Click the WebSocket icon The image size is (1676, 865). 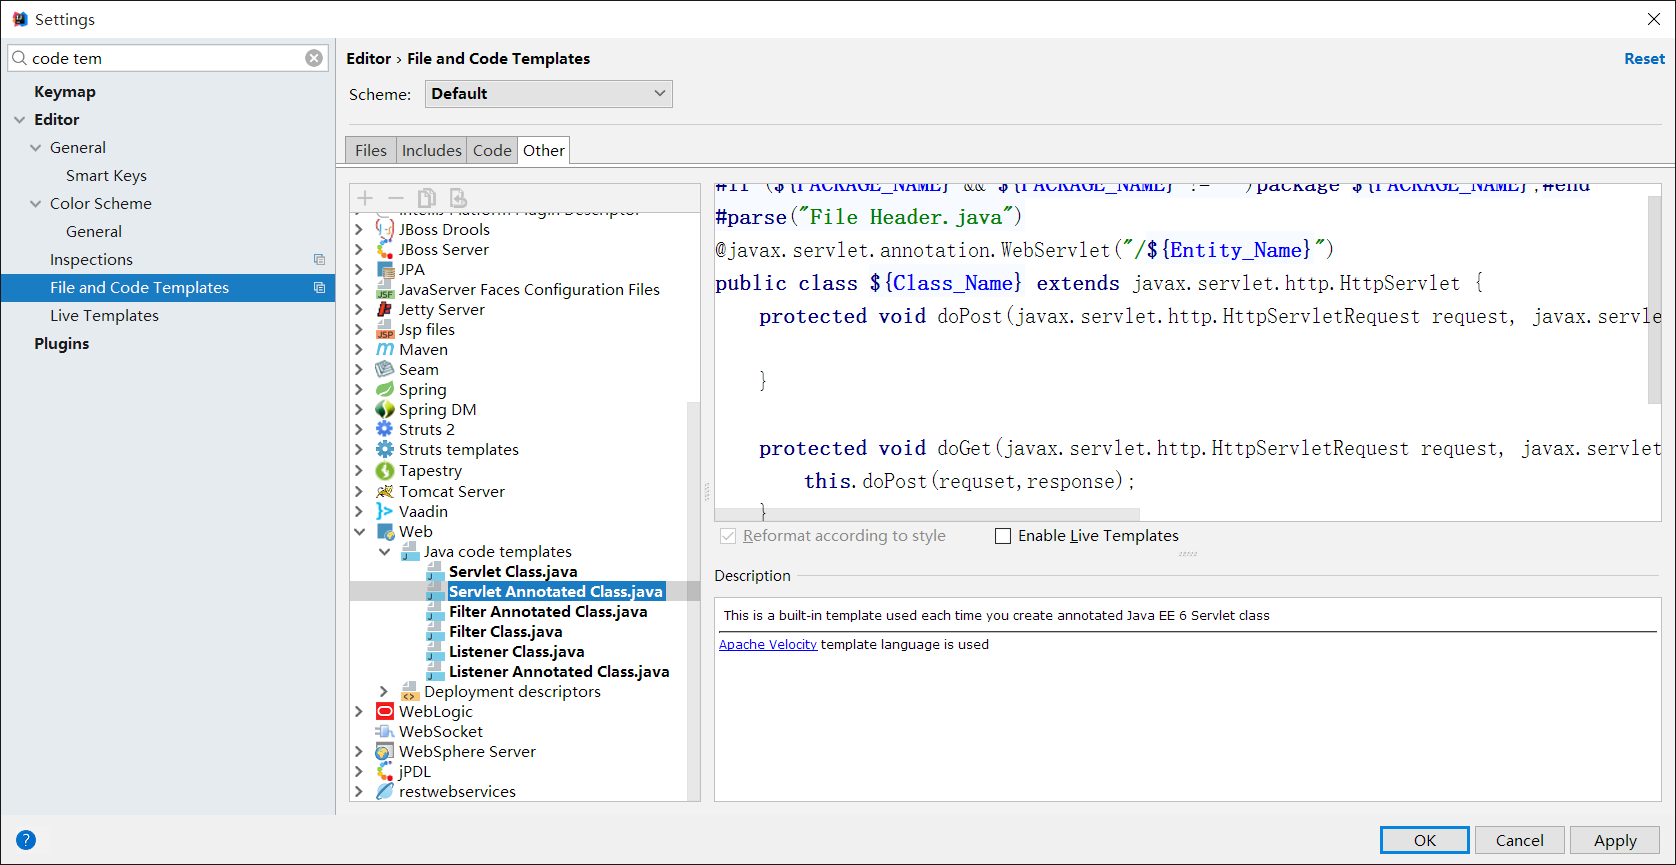385,731
